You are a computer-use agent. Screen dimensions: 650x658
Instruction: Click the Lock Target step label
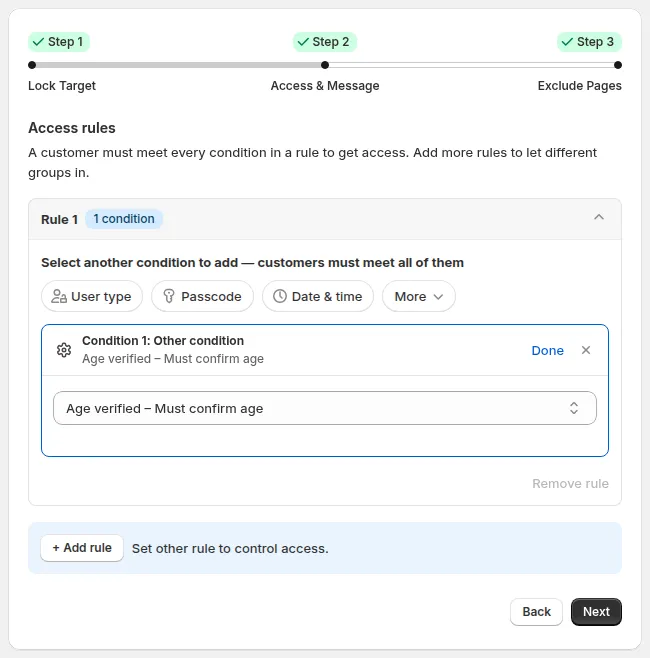click(62, 86)
